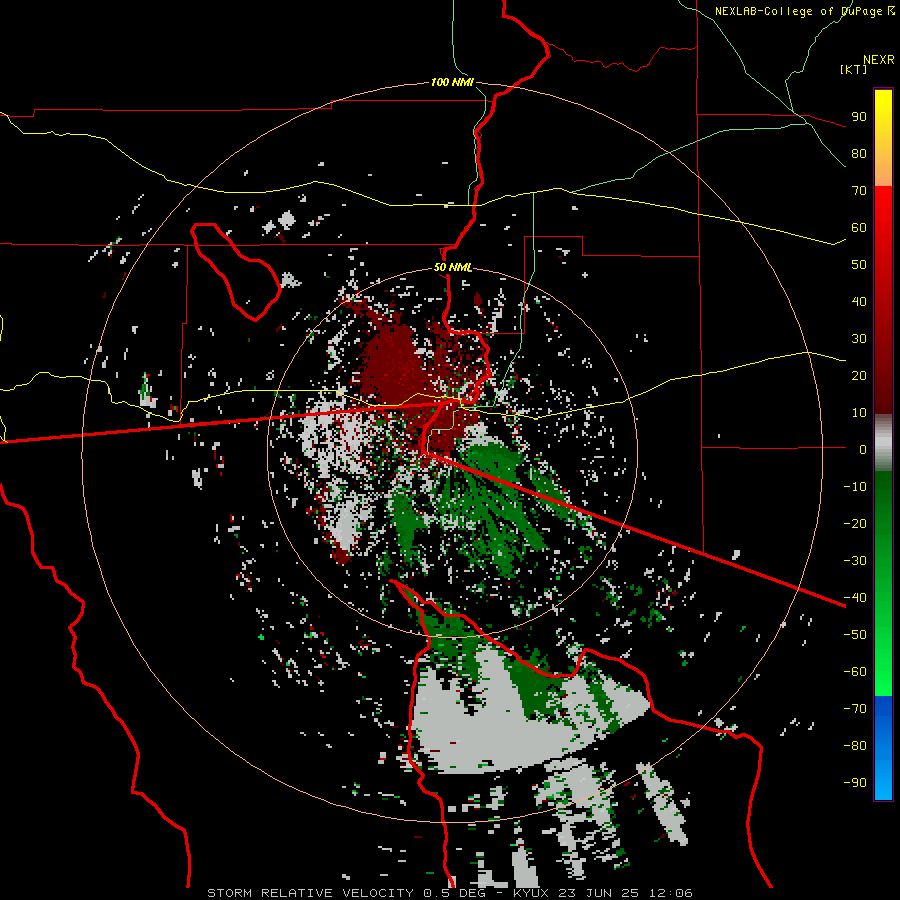Image resolution: width=900 pixels, height=900 pixels.
Task: Pick the blue bottom segment of color bar
Action: point(883,748)
